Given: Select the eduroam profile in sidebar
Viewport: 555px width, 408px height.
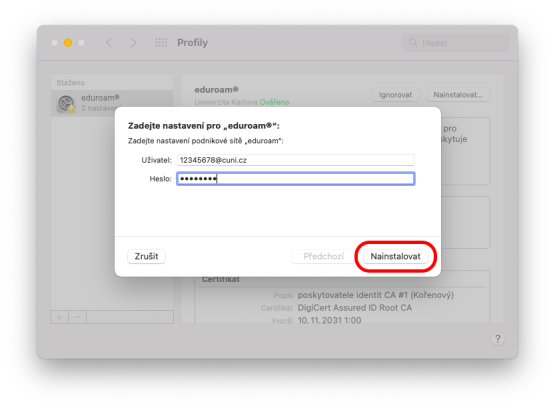Looking at the screenshot, I should (112, 103).
